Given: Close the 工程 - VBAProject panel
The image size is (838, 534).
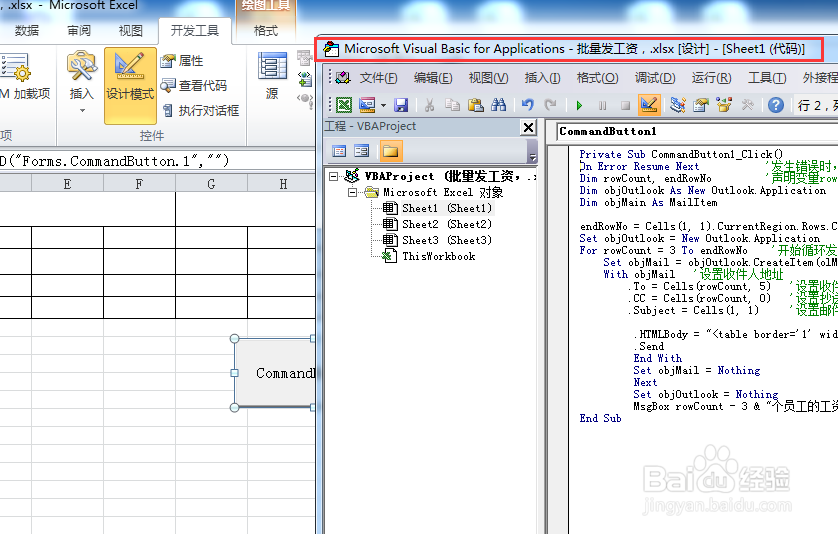Looking at the screenshot, I should point(528,127).
